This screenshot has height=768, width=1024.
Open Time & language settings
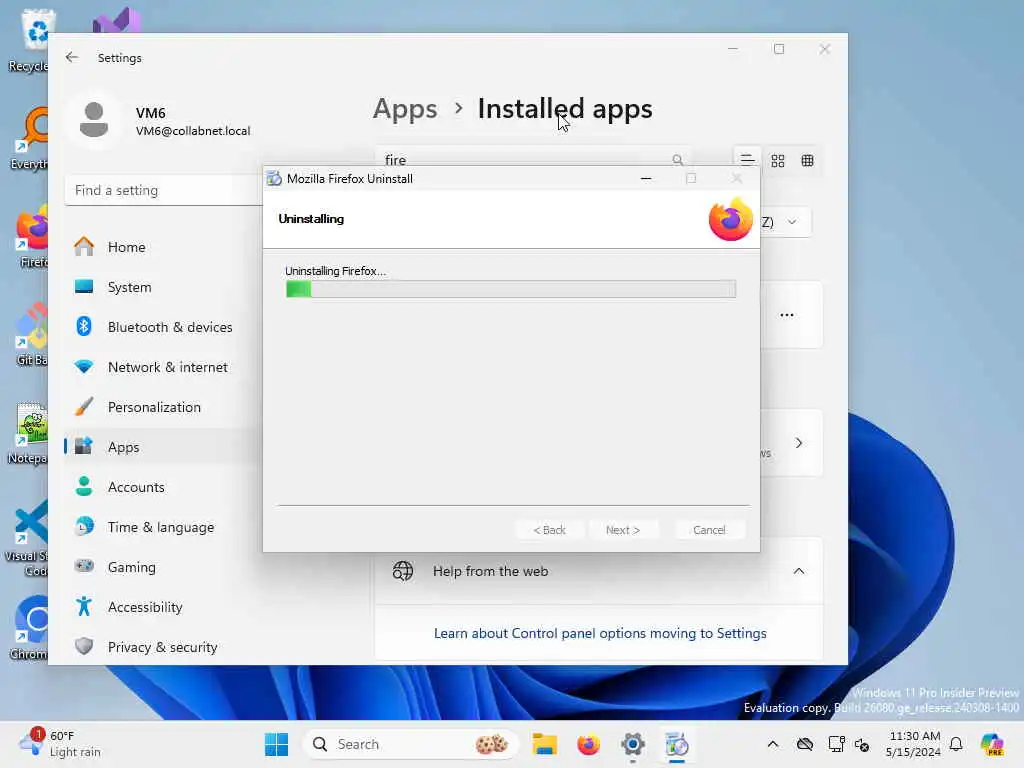[163, 527]
